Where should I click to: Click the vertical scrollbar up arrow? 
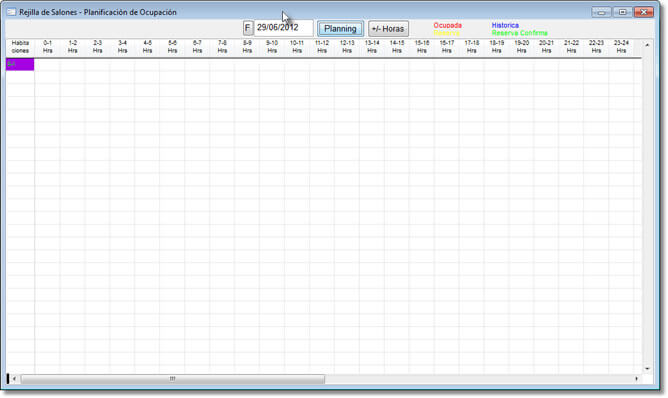click(x=647, y=45)
